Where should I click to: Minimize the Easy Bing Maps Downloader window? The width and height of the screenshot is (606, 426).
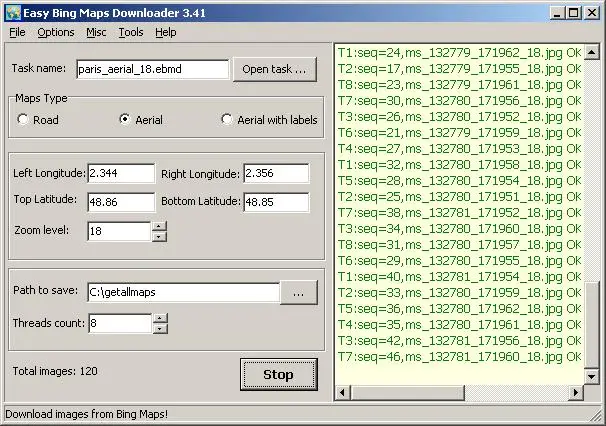557,13
